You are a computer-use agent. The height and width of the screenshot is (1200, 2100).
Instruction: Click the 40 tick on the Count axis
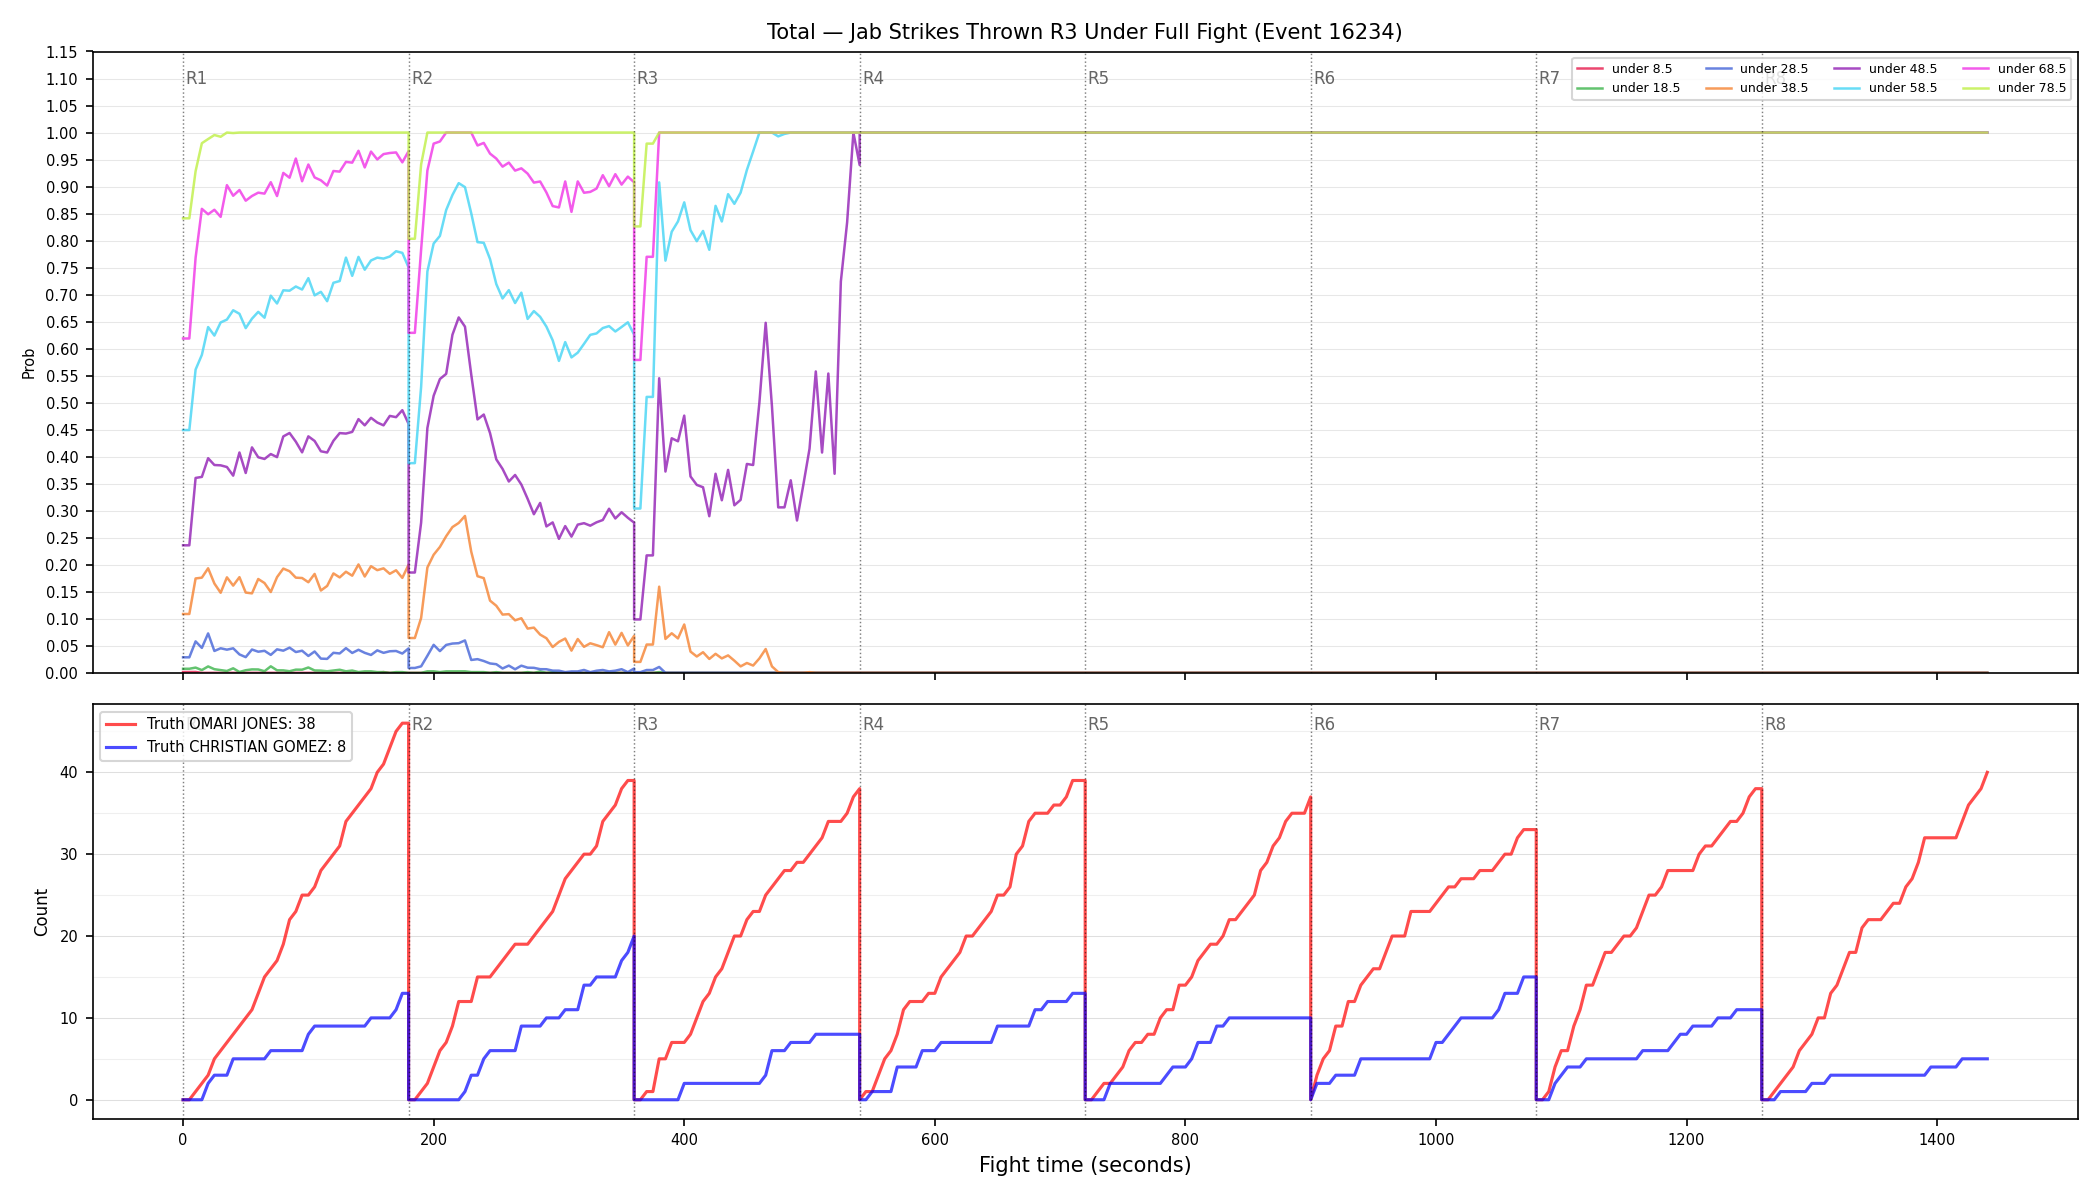point(70,772)
